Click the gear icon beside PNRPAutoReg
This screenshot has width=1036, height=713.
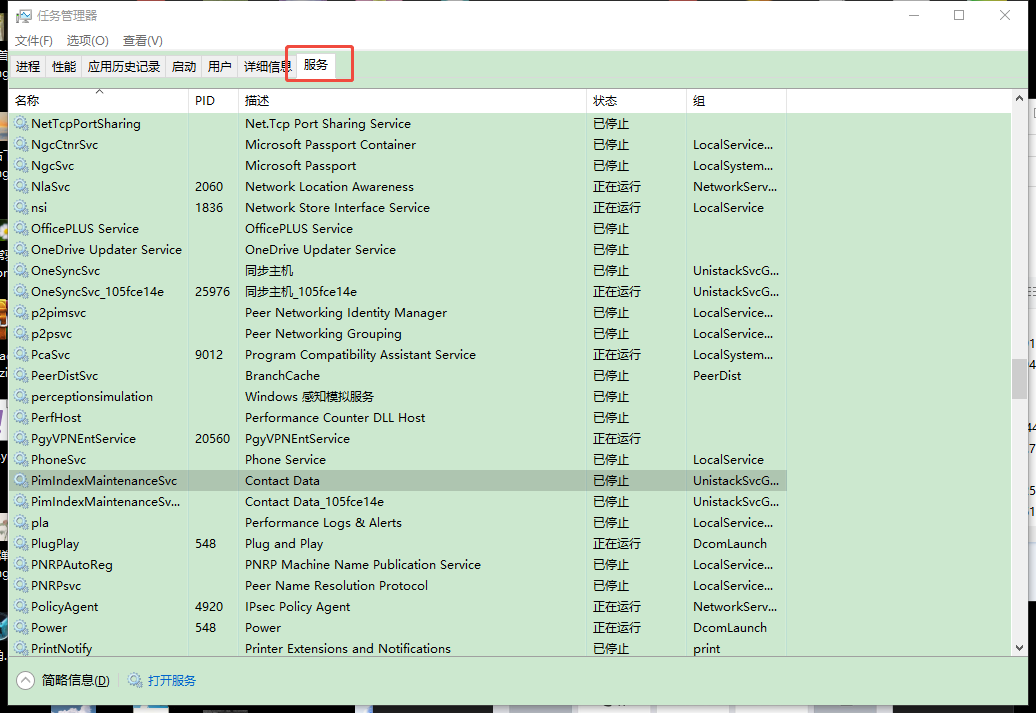point(21,564)
